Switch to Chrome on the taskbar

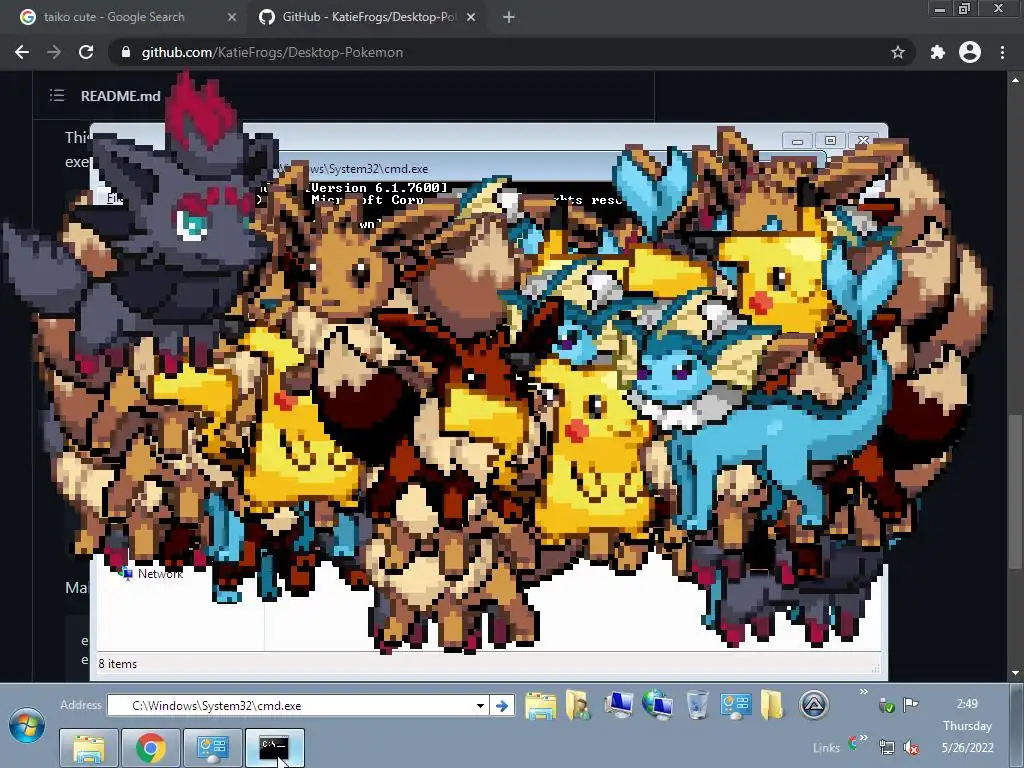pyautogui.click(x=150, y=748)
